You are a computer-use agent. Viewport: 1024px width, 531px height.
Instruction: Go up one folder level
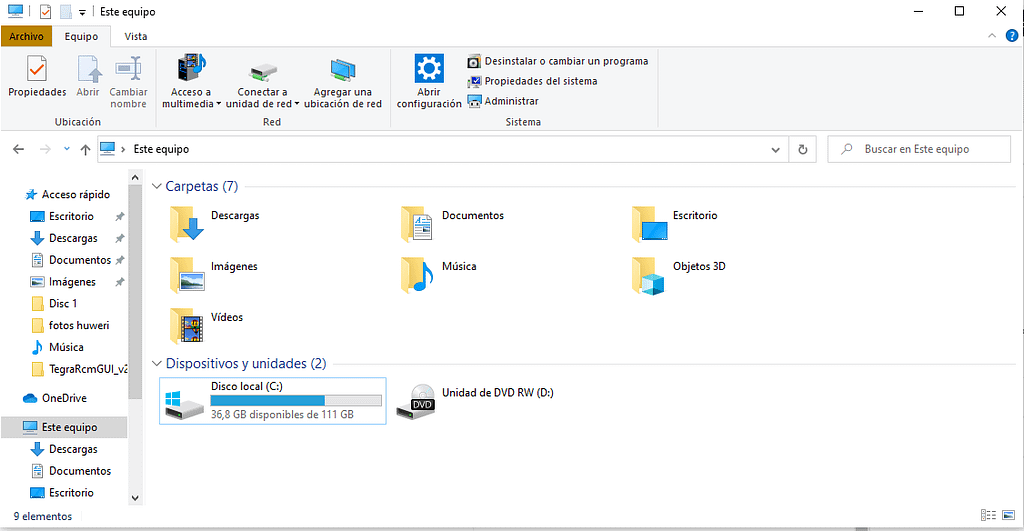pos(85,150)
